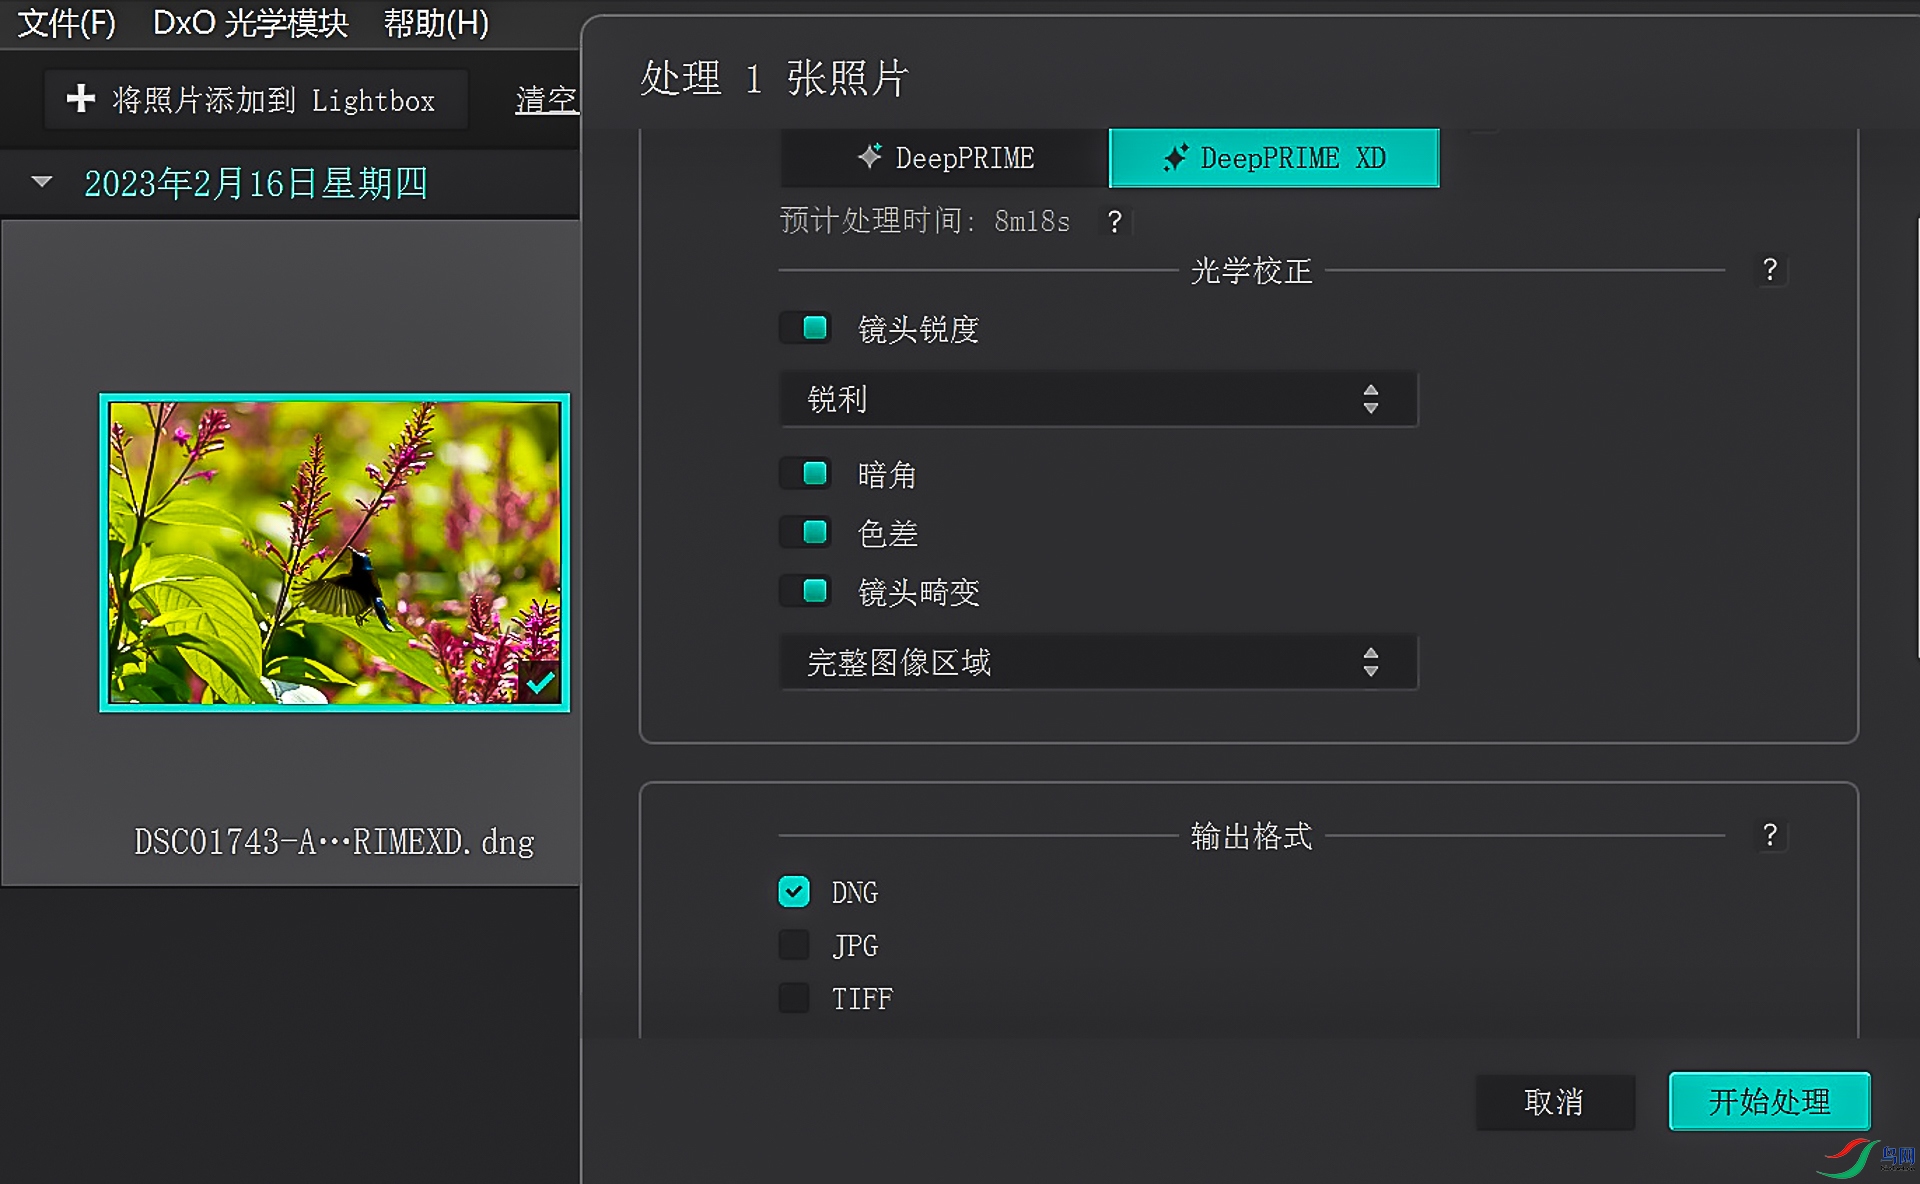Screen dimensions: 1920x1184
Task: Toggle the 色差 switch
Action: click(806, 532)
